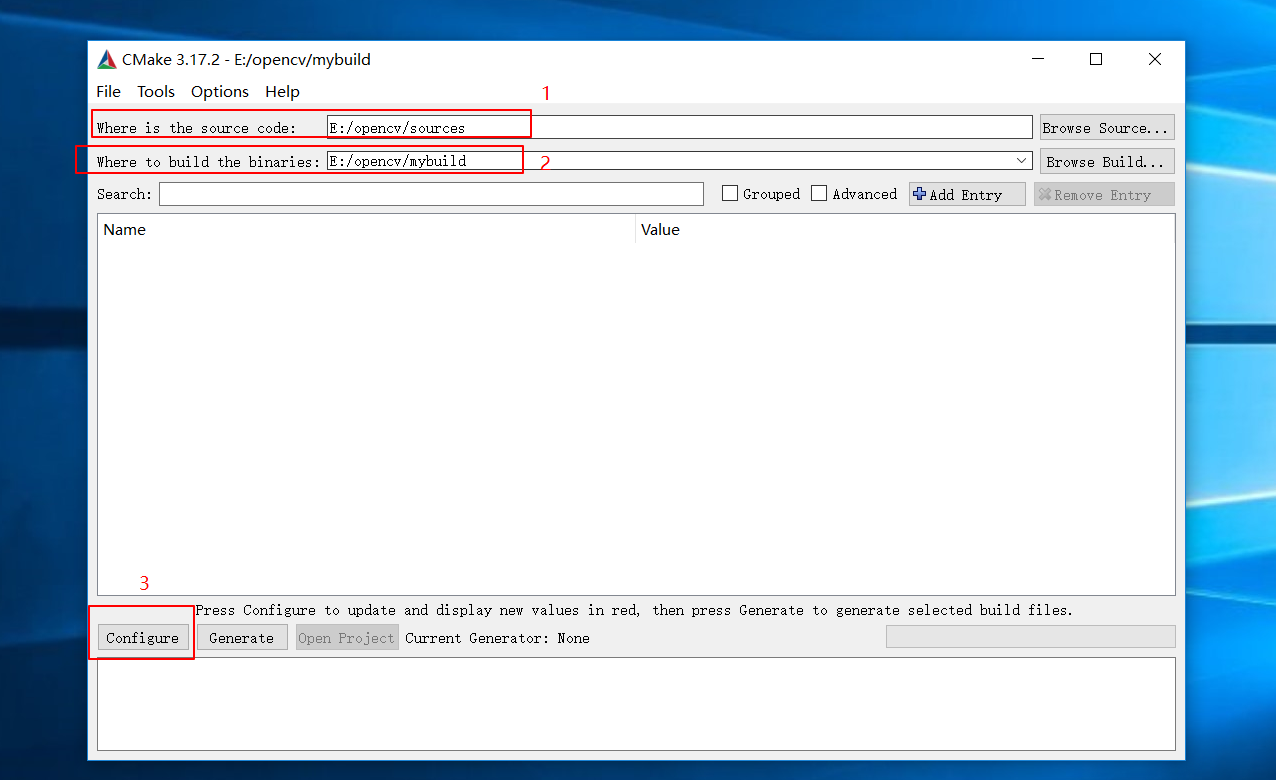
Task: Click the CMake logo icon in title bar
Action: click(107, 59)
